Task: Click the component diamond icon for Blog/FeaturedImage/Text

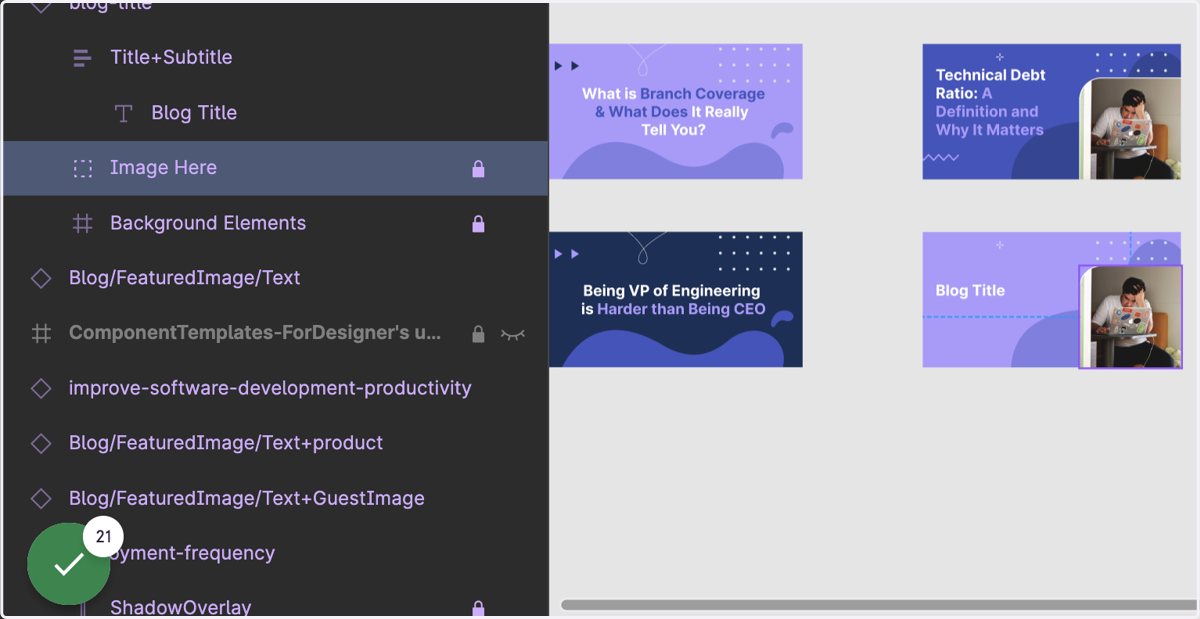Action: pos(41,278)
